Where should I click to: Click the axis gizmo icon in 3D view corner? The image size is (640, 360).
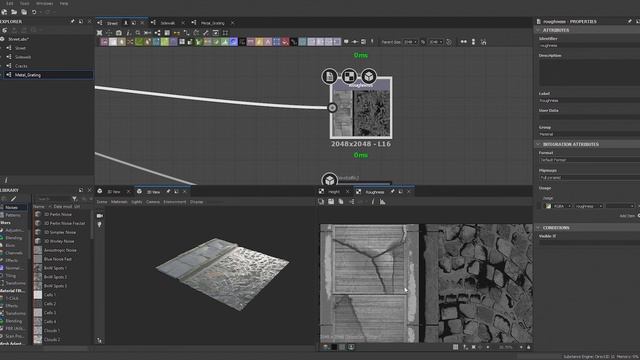pyautogui.click(x=100, y=340)
